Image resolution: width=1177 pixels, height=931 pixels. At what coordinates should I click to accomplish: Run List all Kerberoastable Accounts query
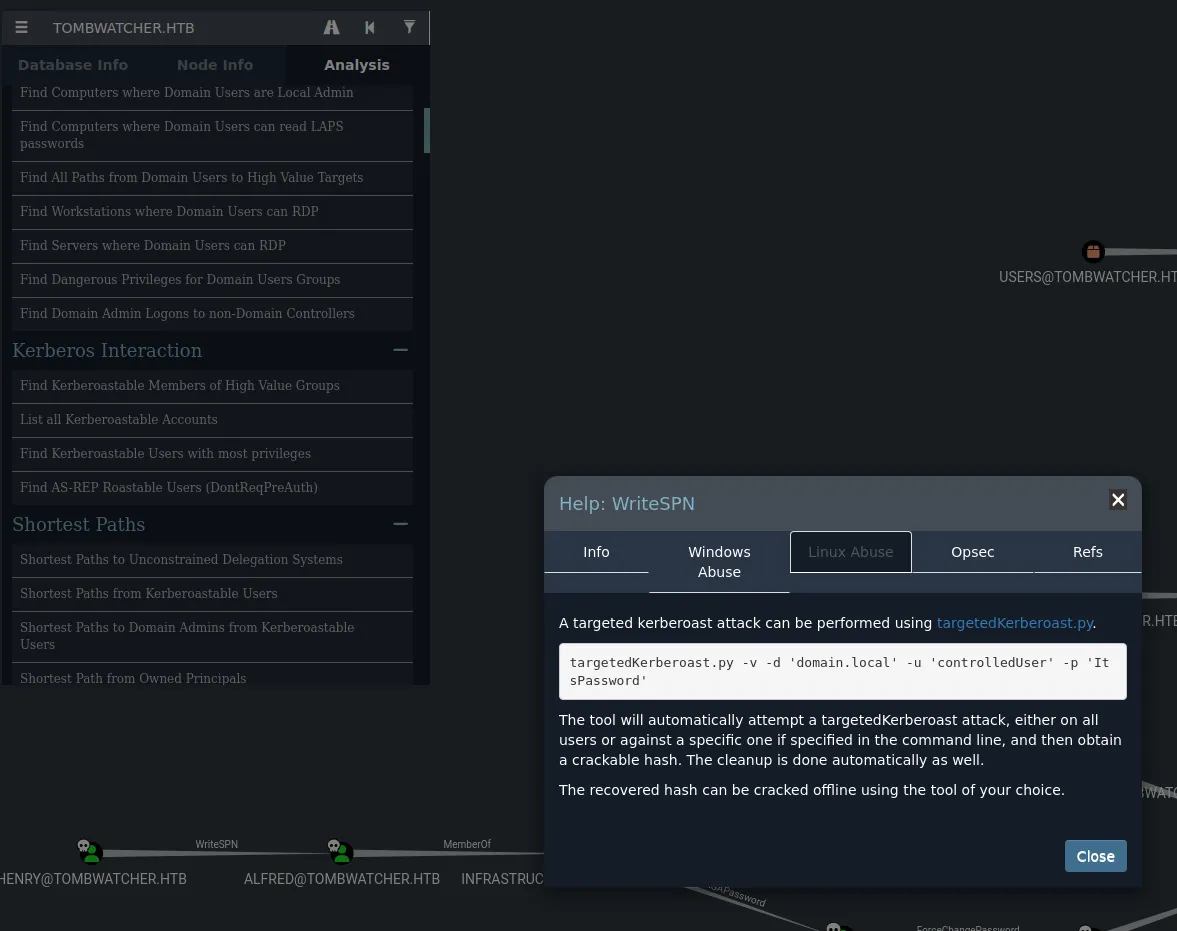pos(212,420)
